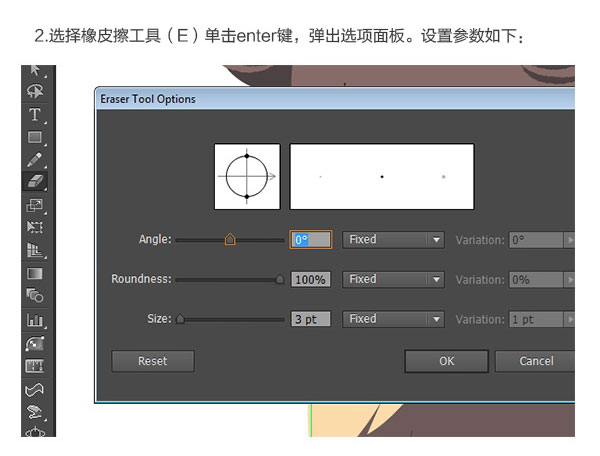Click the wavy flag-shaped tool icon
This screenshot has width=600, height=456.
[35, 390]
